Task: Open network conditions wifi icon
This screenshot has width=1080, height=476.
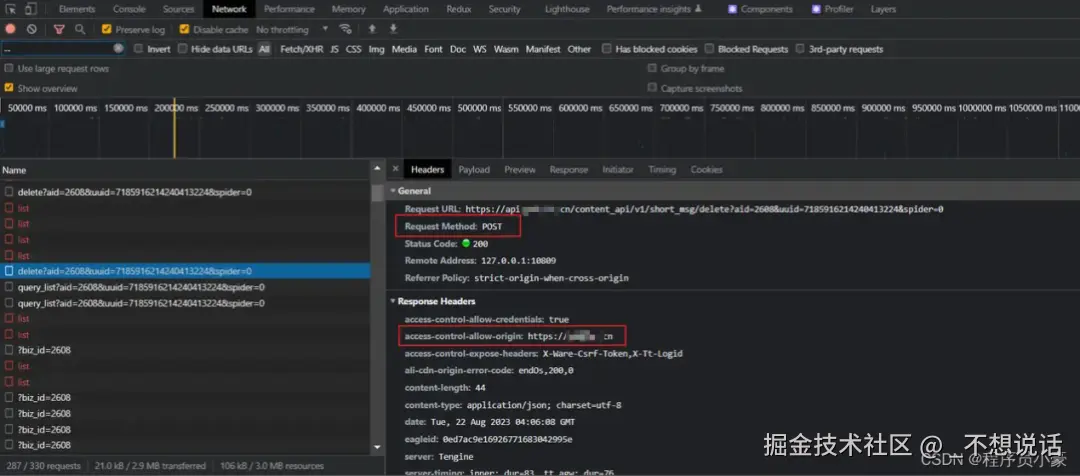Action: (345, 30)
